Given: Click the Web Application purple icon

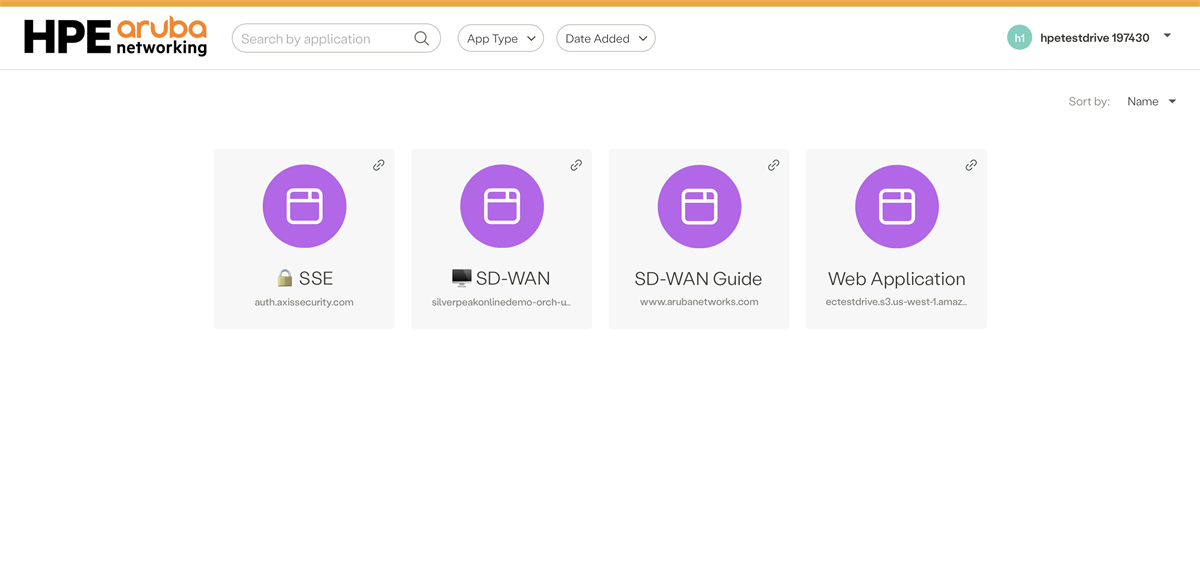Looking at the screenshot, I should pos(896,206).
